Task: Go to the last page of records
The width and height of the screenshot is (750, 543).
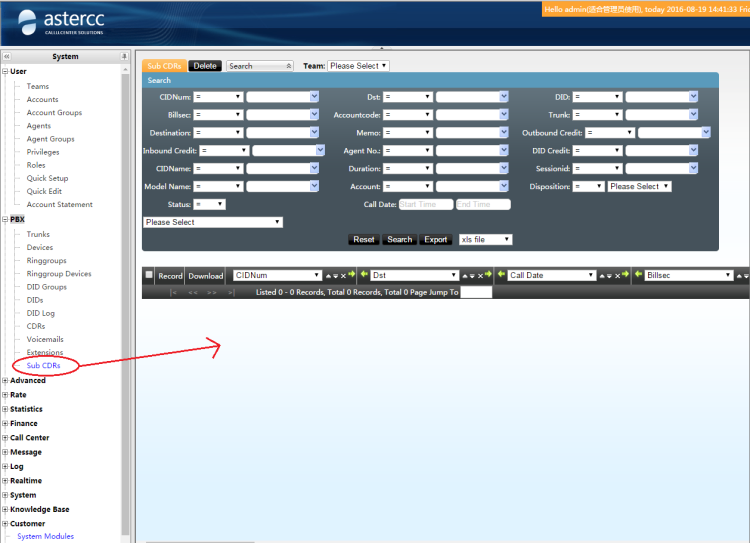Action: 230,293
